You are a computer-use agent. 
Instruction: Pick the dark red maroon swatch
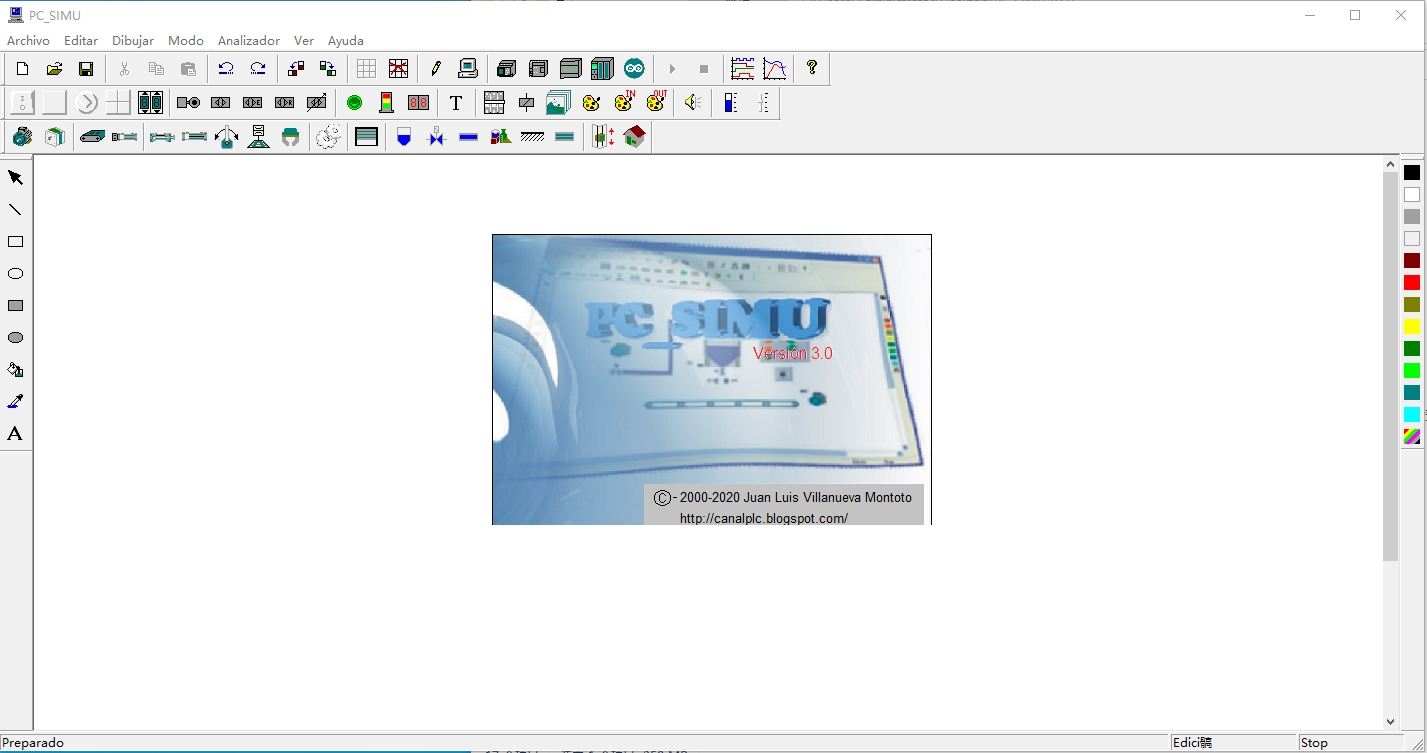pos(1412,261)
